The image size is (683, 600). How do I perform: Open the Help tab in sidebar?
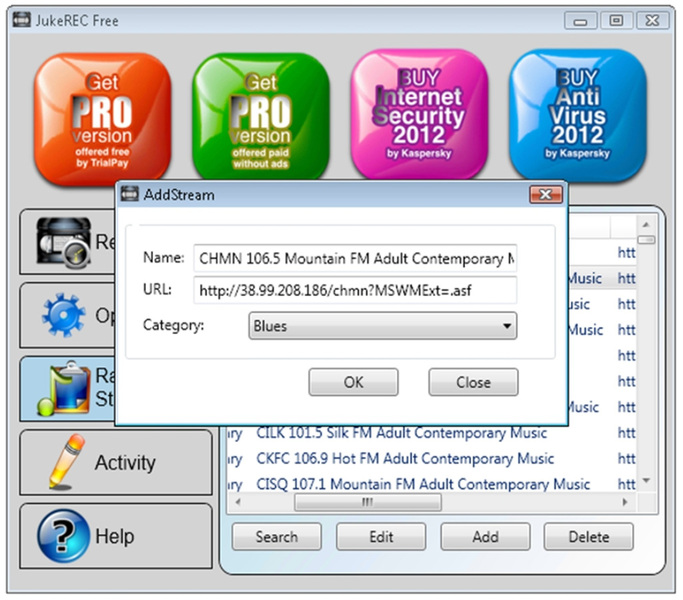[116, 536]
